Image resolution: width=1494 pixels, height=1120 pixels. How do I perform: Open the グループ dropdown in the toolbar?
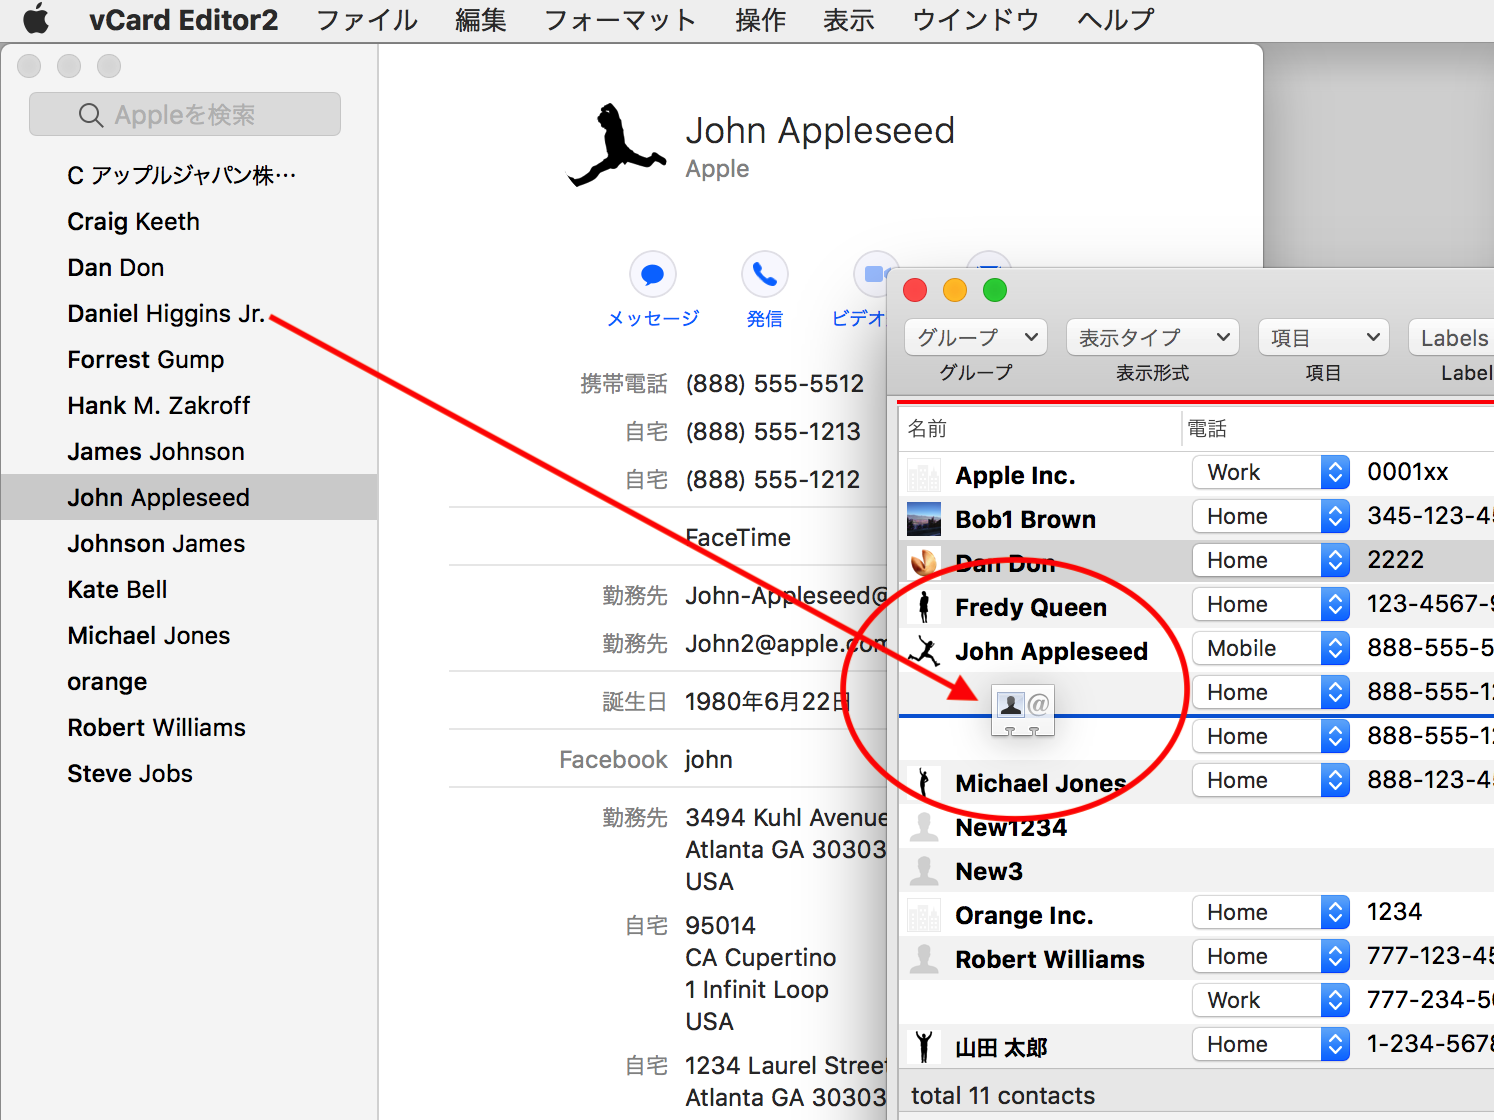point(976,338)
